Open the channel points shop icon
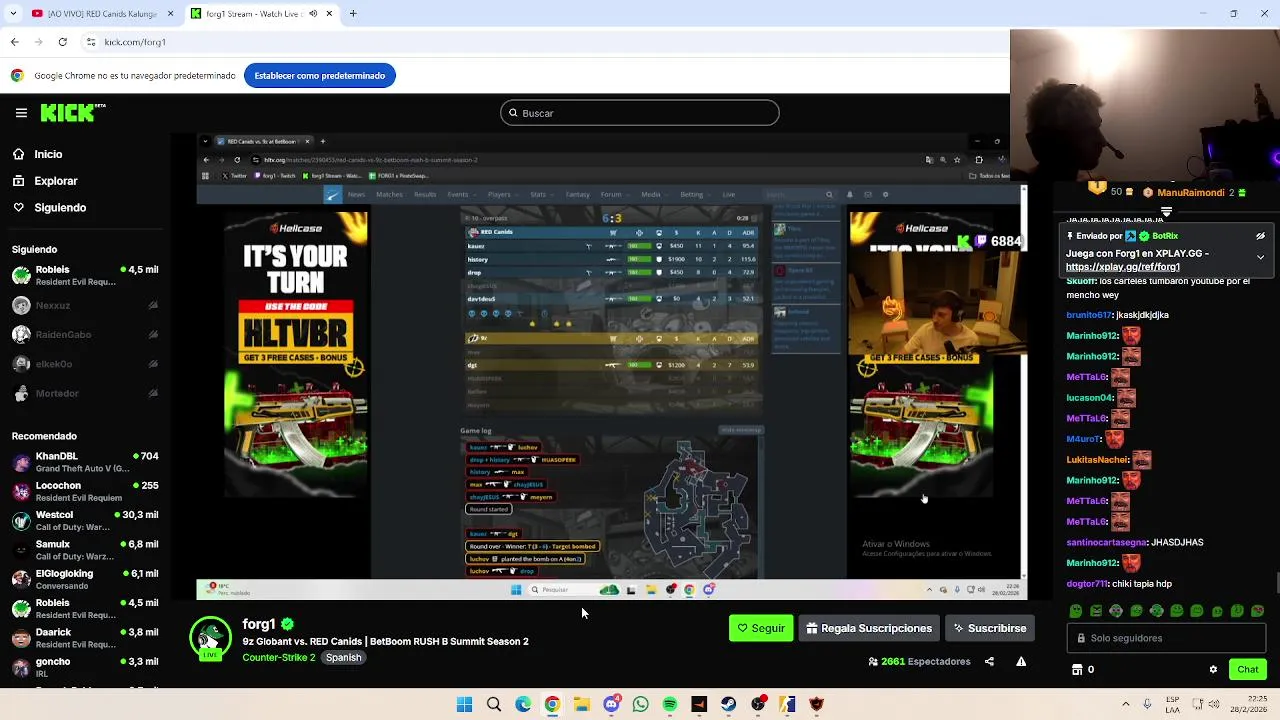This screenshot has width=1280, height=720. coord(1077,670)
